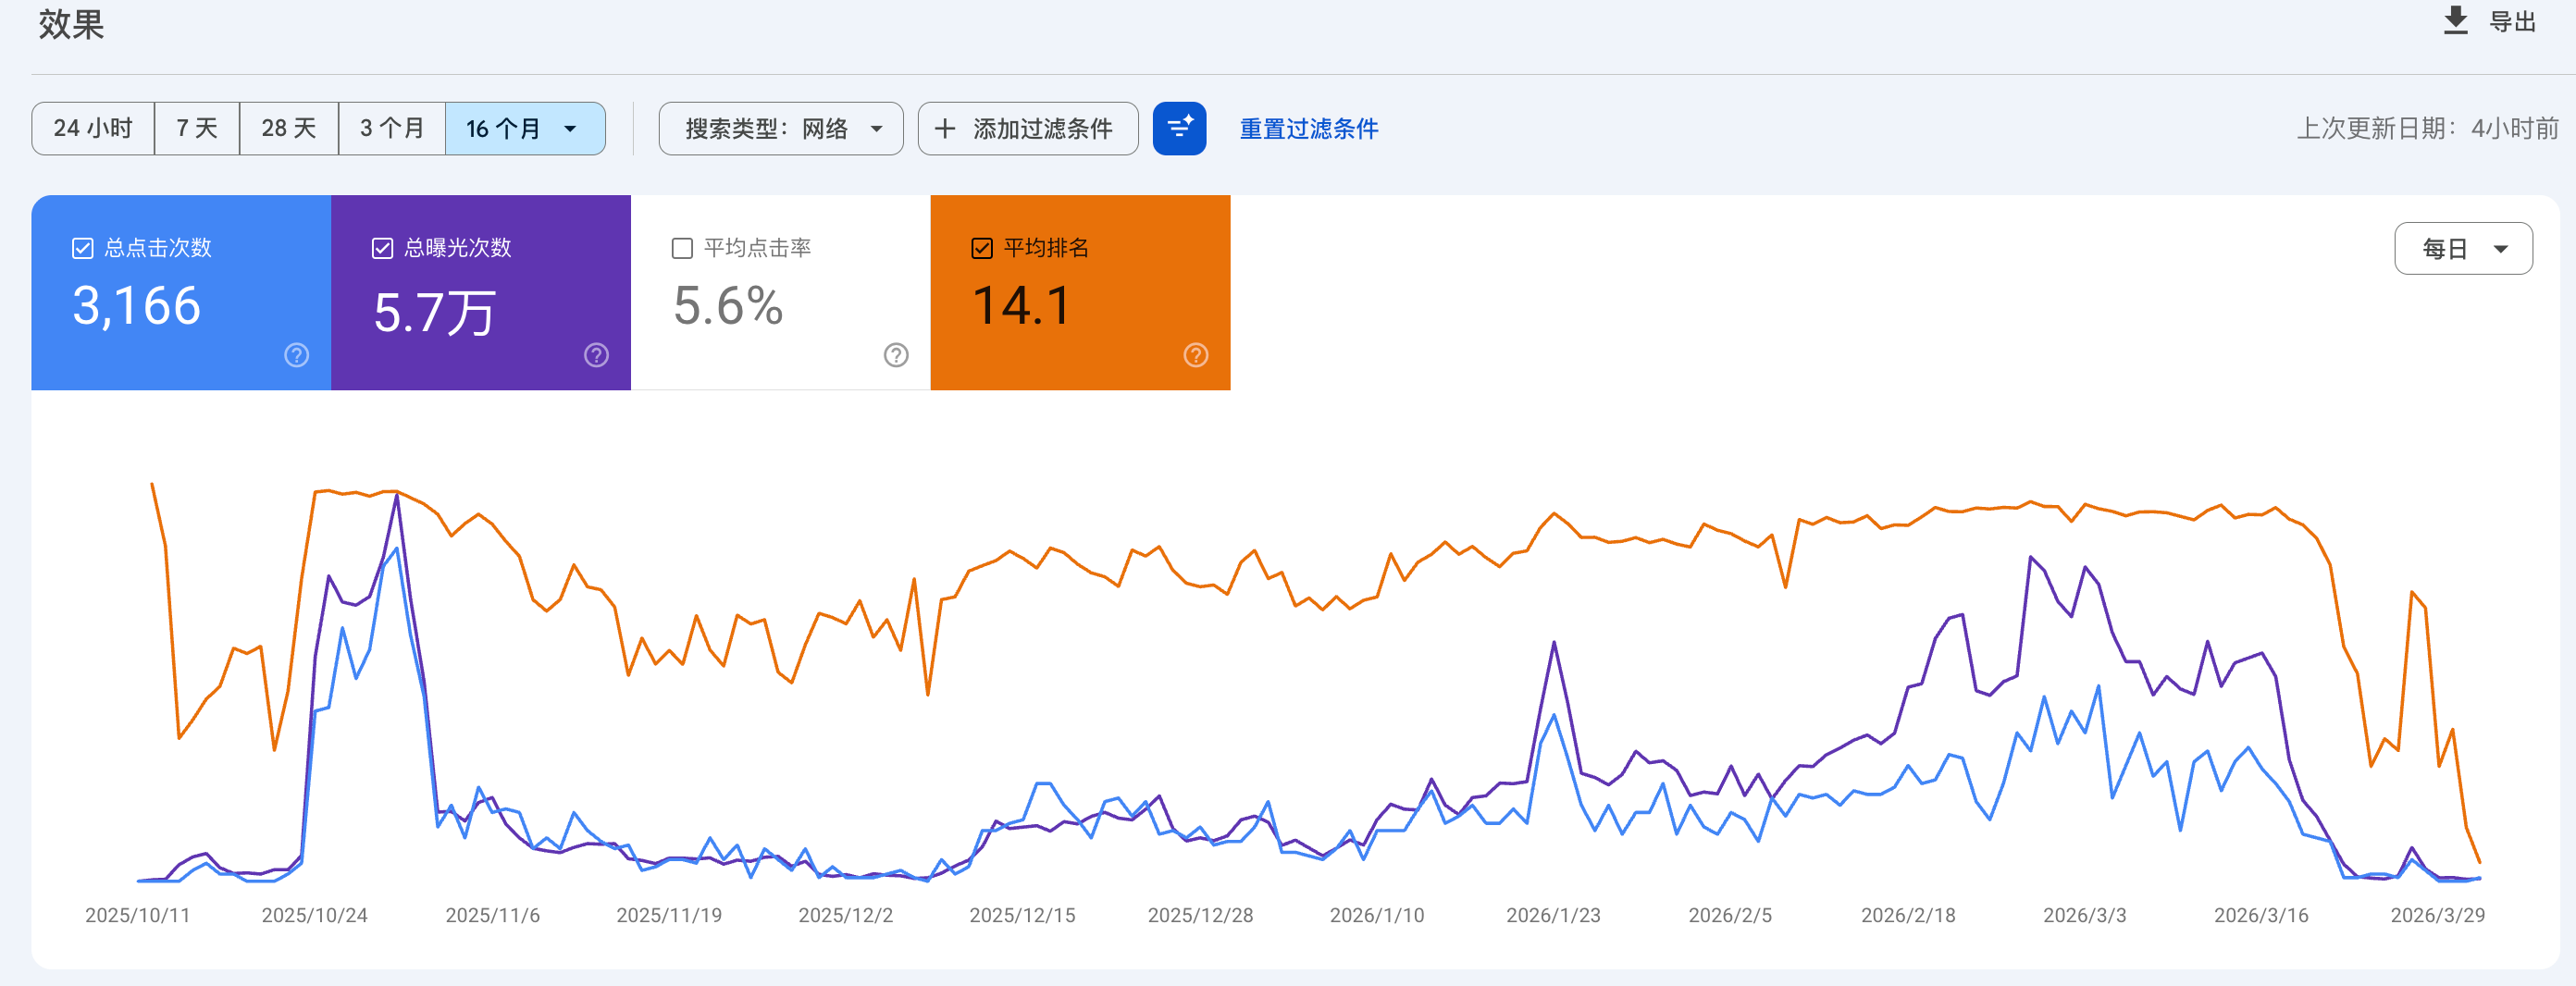The width and height of the screenshot is (2576, 986).
Task: Click help icon on 平均点击率 card
Action: pos(896,355)
